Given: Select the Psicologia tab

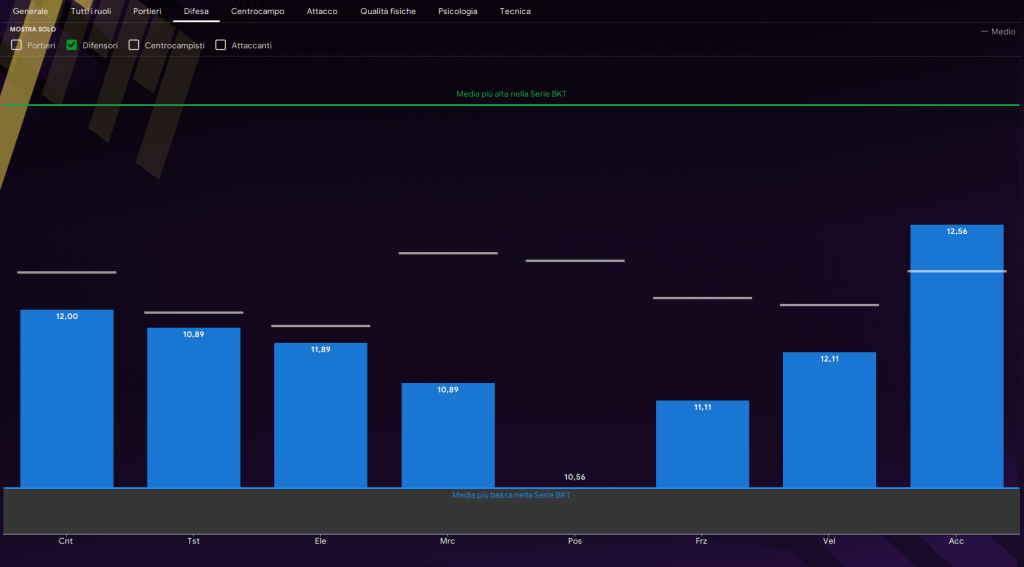Looking at the screenshot, I should (x=458, y=11).
